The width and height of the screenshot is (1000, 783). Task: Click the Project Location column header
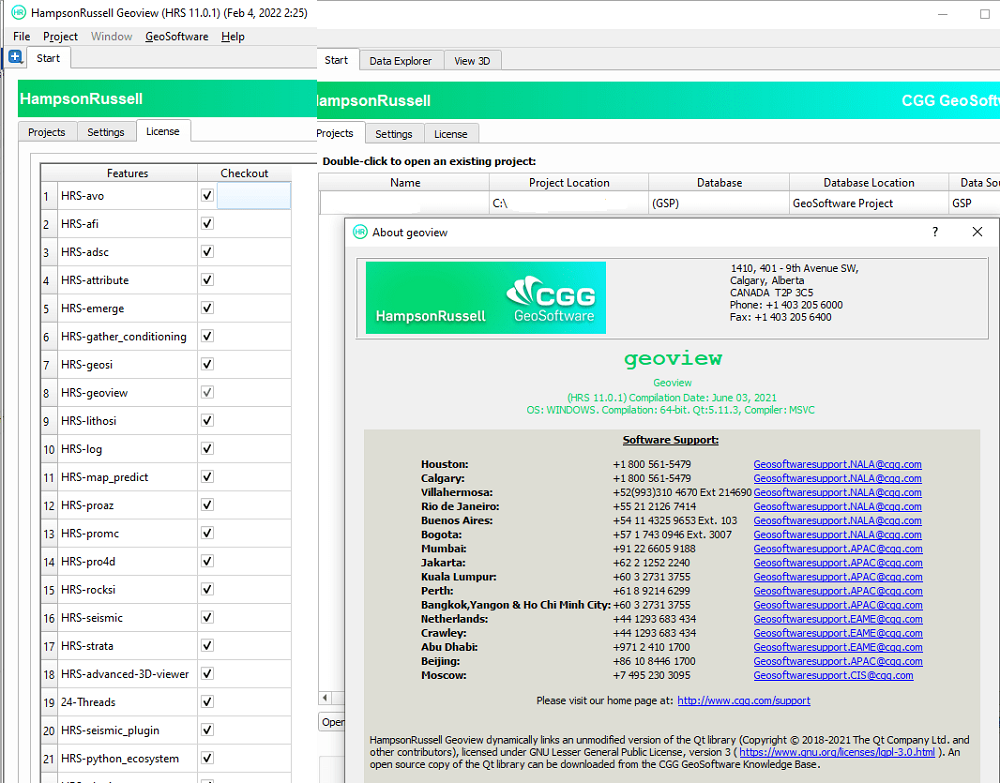pyautogui.click(x=569, y=182)
